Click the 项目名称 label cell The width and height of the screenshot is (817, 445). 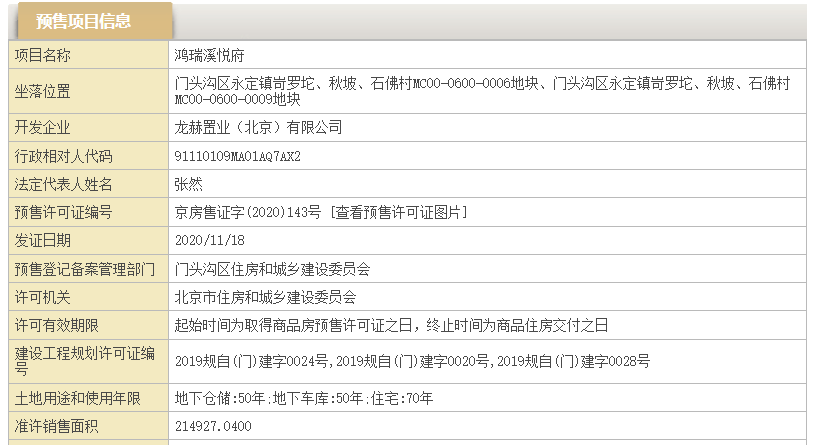click(89, 55)
